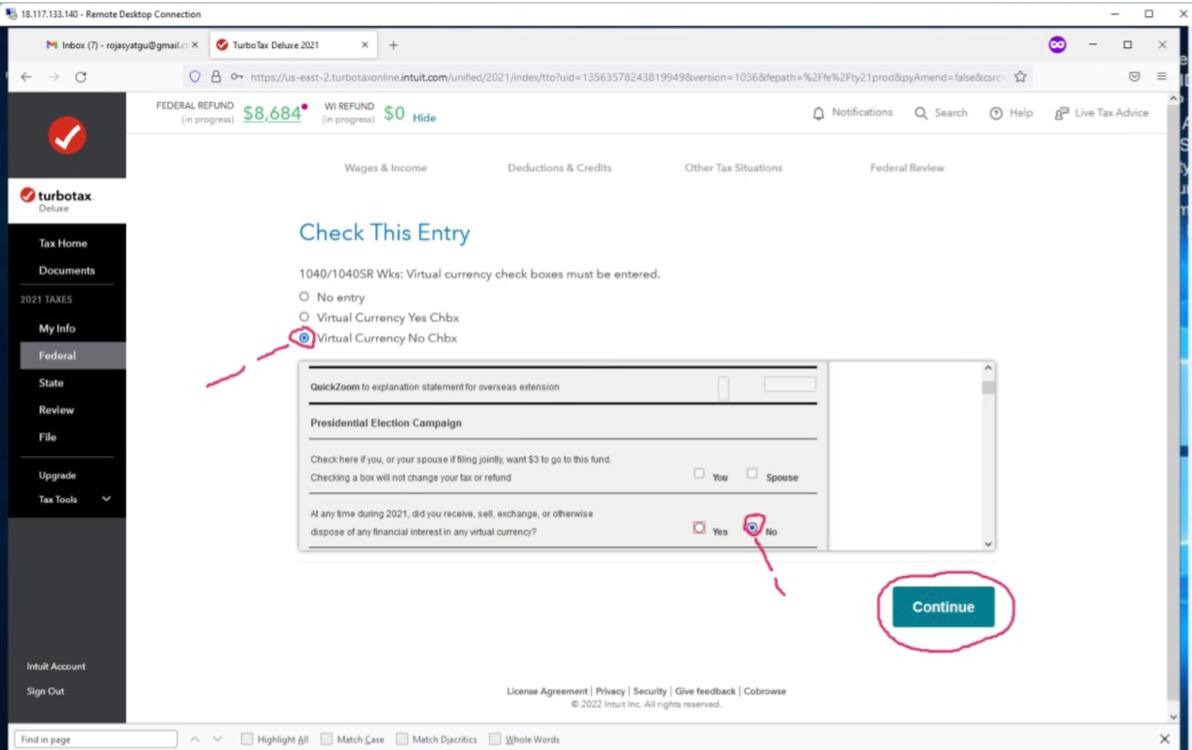
Task: Click Upgrade in sidebar
Action: 57,476
